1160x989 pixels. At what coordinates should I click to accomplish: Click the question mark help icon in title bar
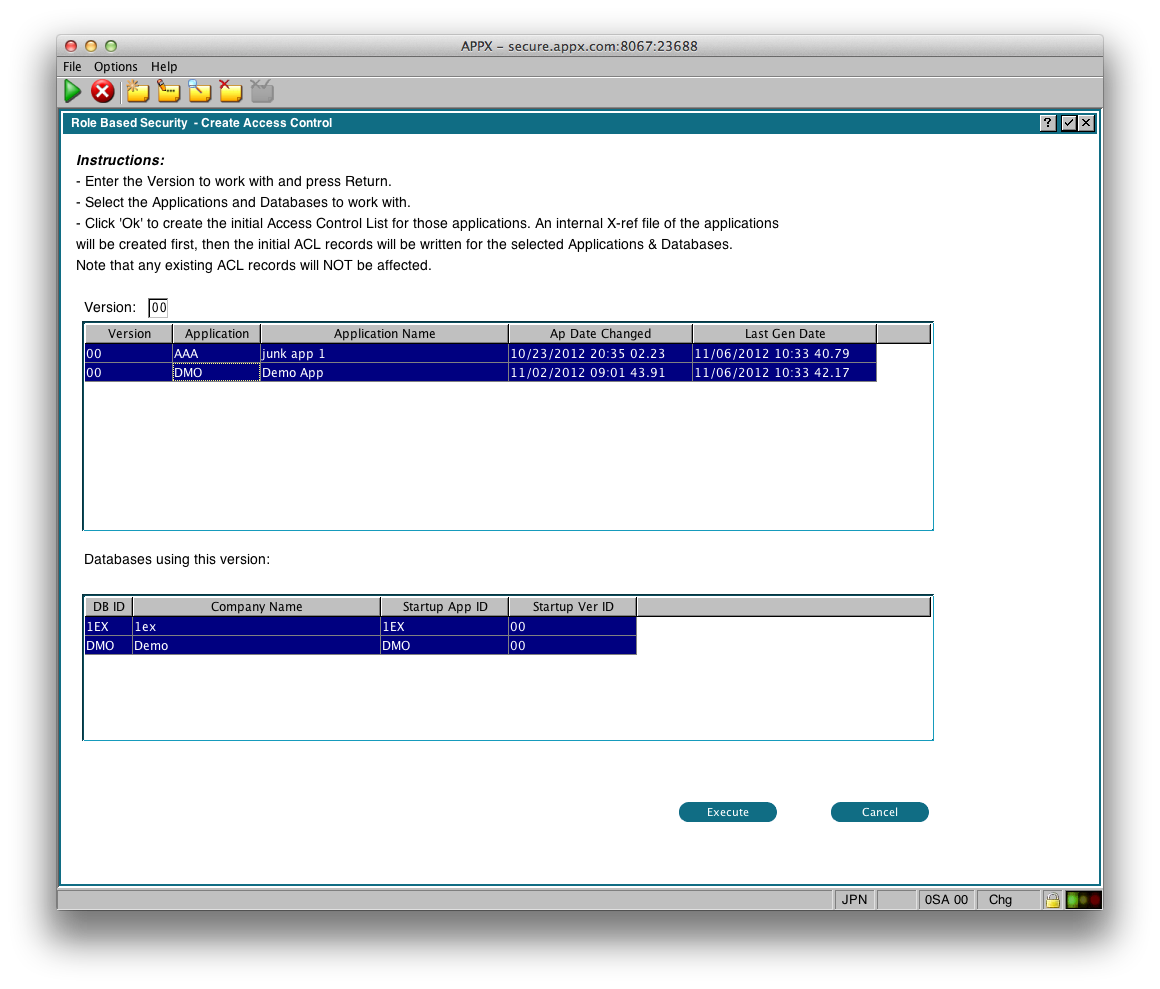[1047, 123]
